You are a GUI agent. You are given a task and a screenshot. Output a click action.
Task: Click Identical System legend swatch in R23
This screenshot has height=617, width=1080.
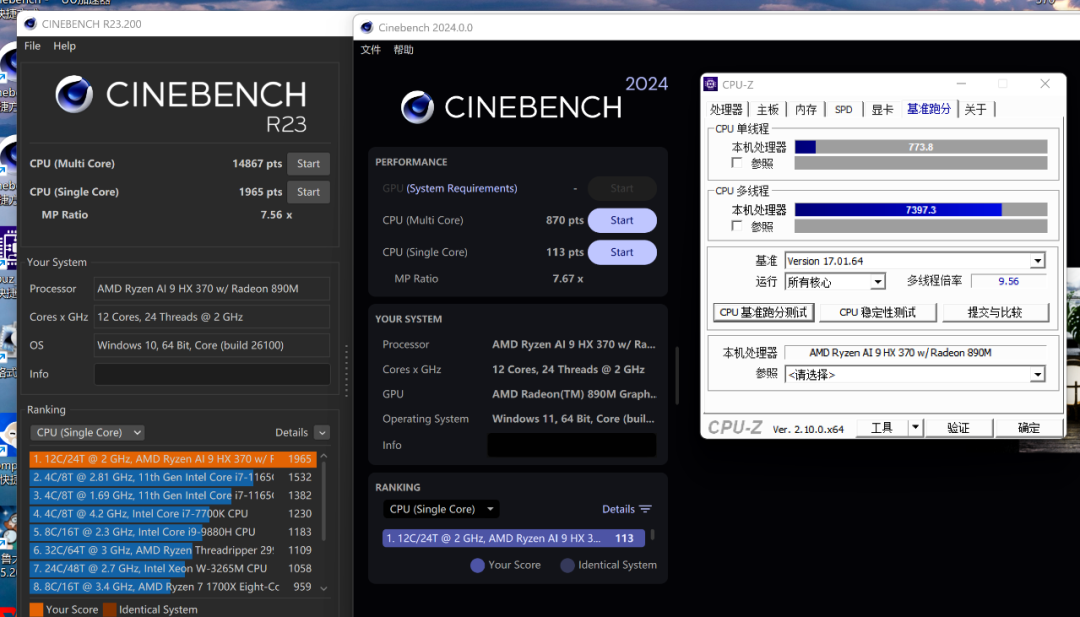click(x=110, y=609)
